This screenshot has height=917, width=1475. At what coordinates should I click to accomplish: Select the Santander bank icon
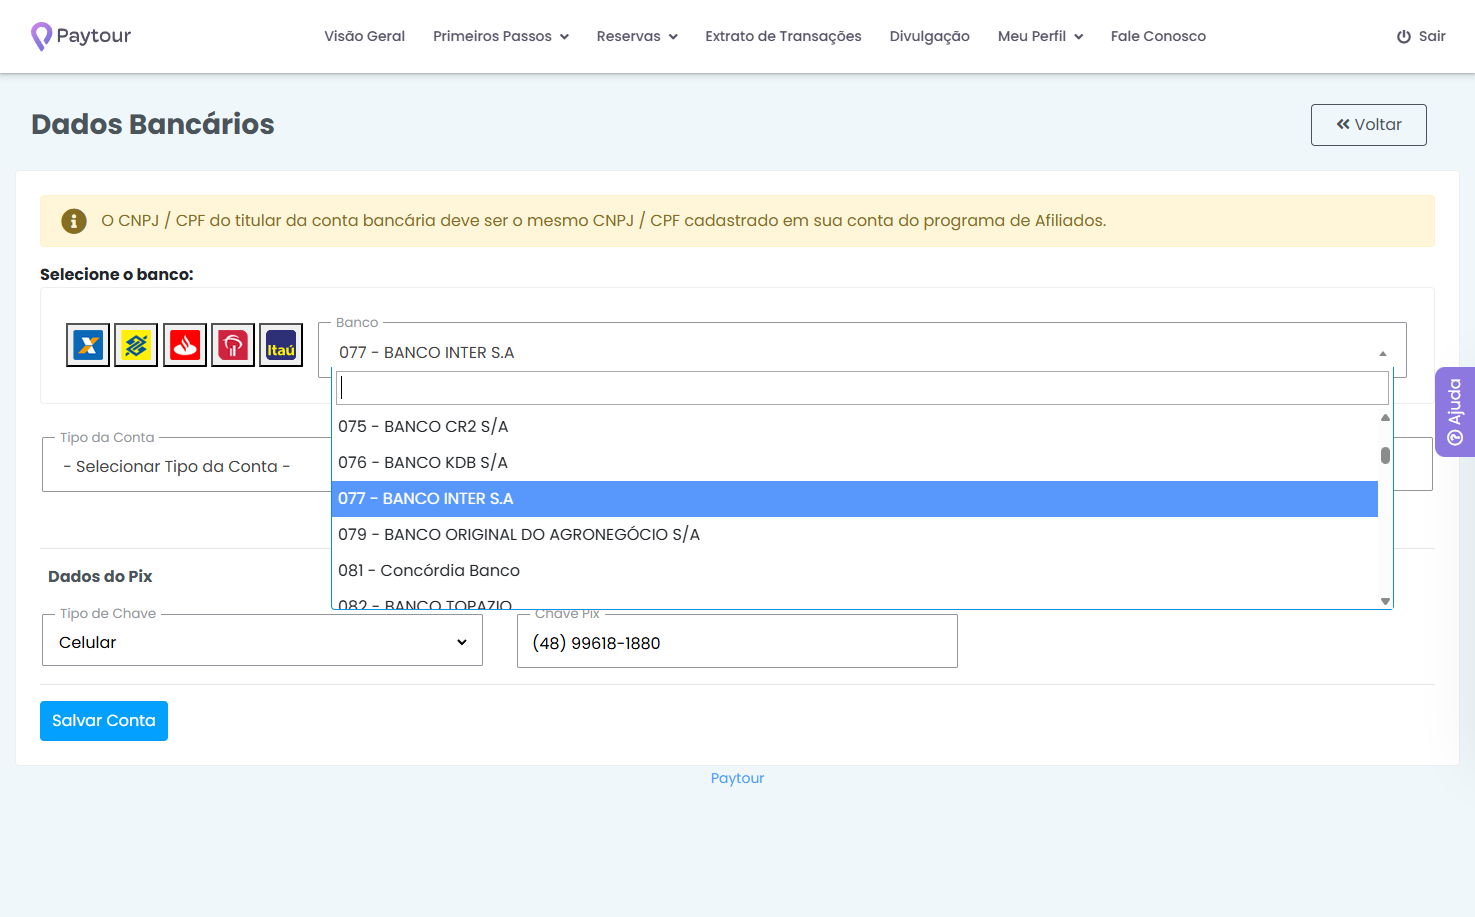pyautogui.click(x=185, y=346)
